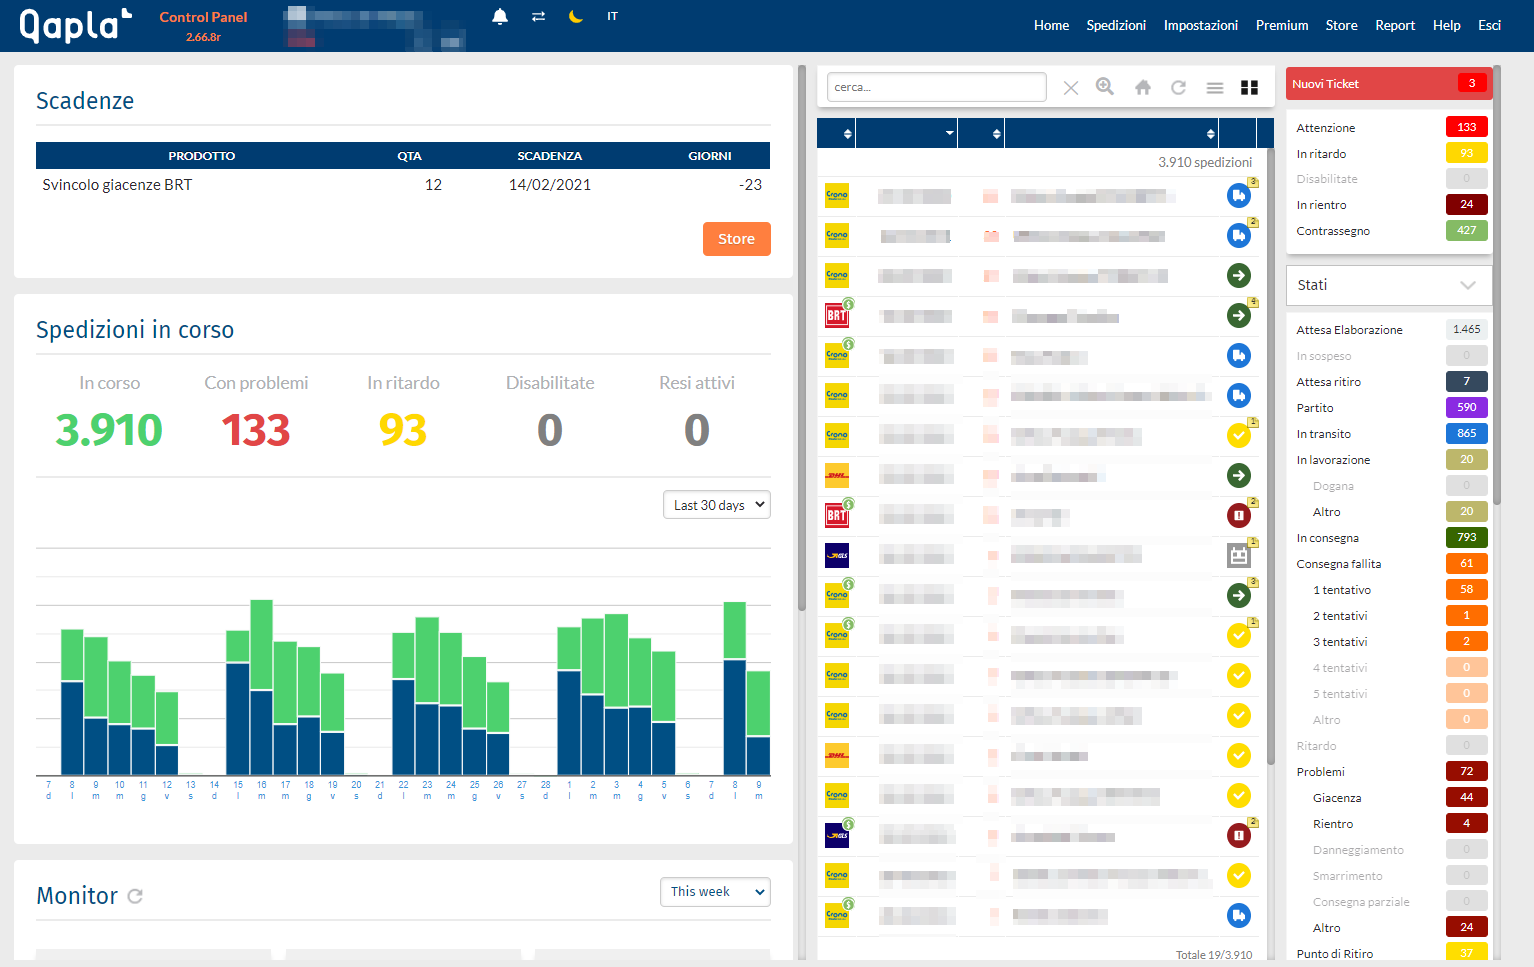This screenshot has height=967, width=1534.
Task: Collapse the Stati panel chevron
Action: coord(1467,285)
